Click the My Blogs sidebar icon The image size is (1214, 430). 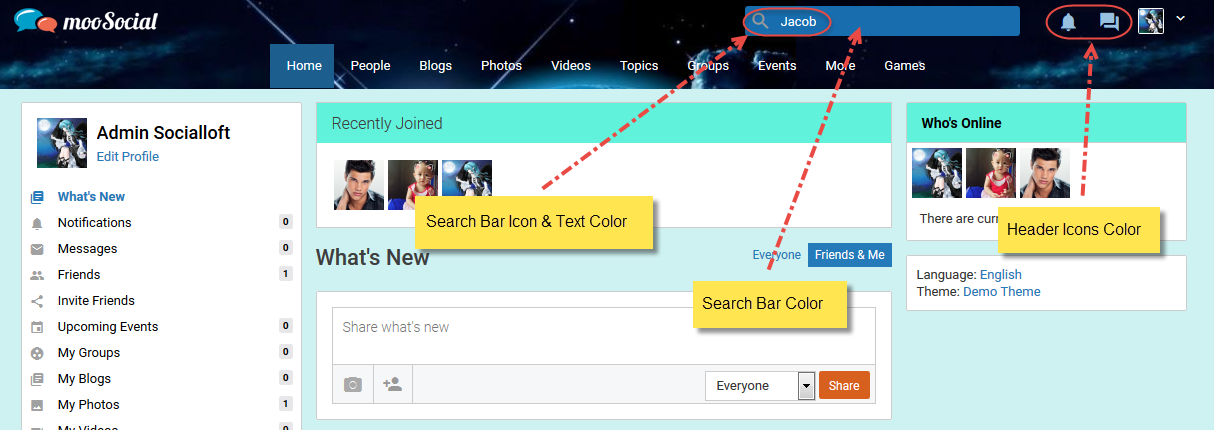pyautogui.click(x=37, y=379)
